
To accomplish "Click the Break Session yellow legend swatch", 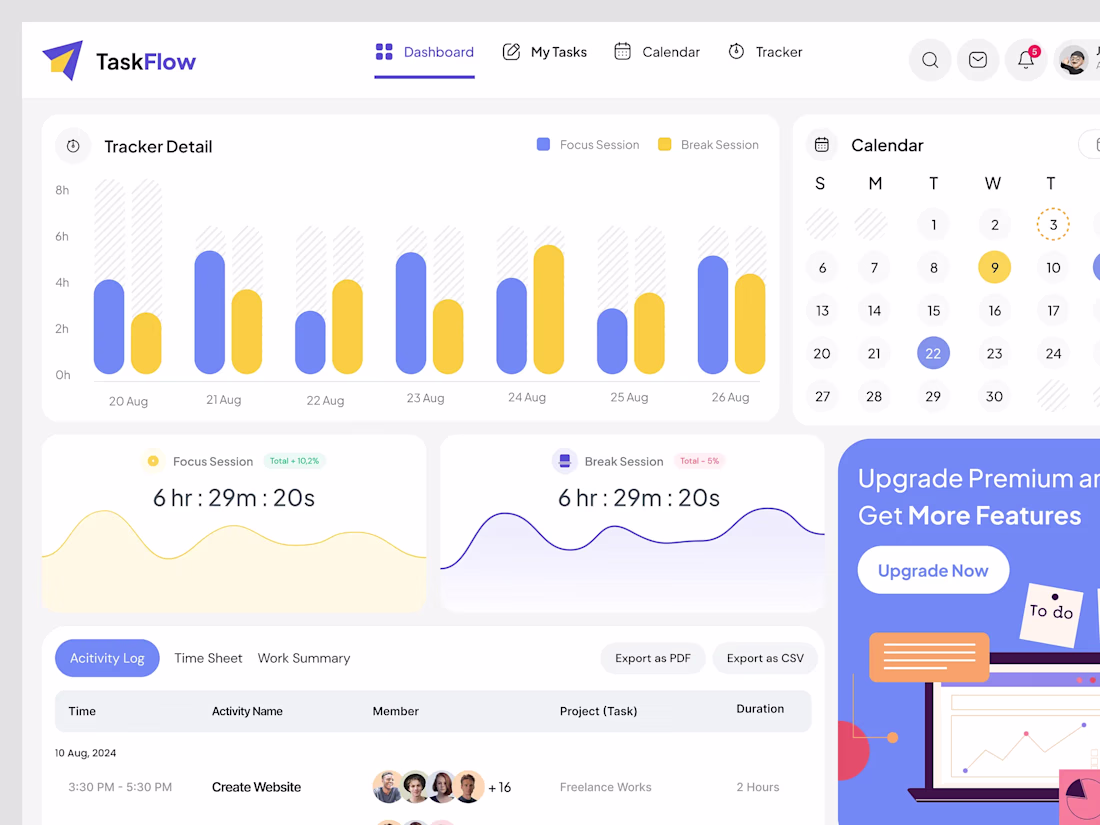I will click(x=664, y=145).
